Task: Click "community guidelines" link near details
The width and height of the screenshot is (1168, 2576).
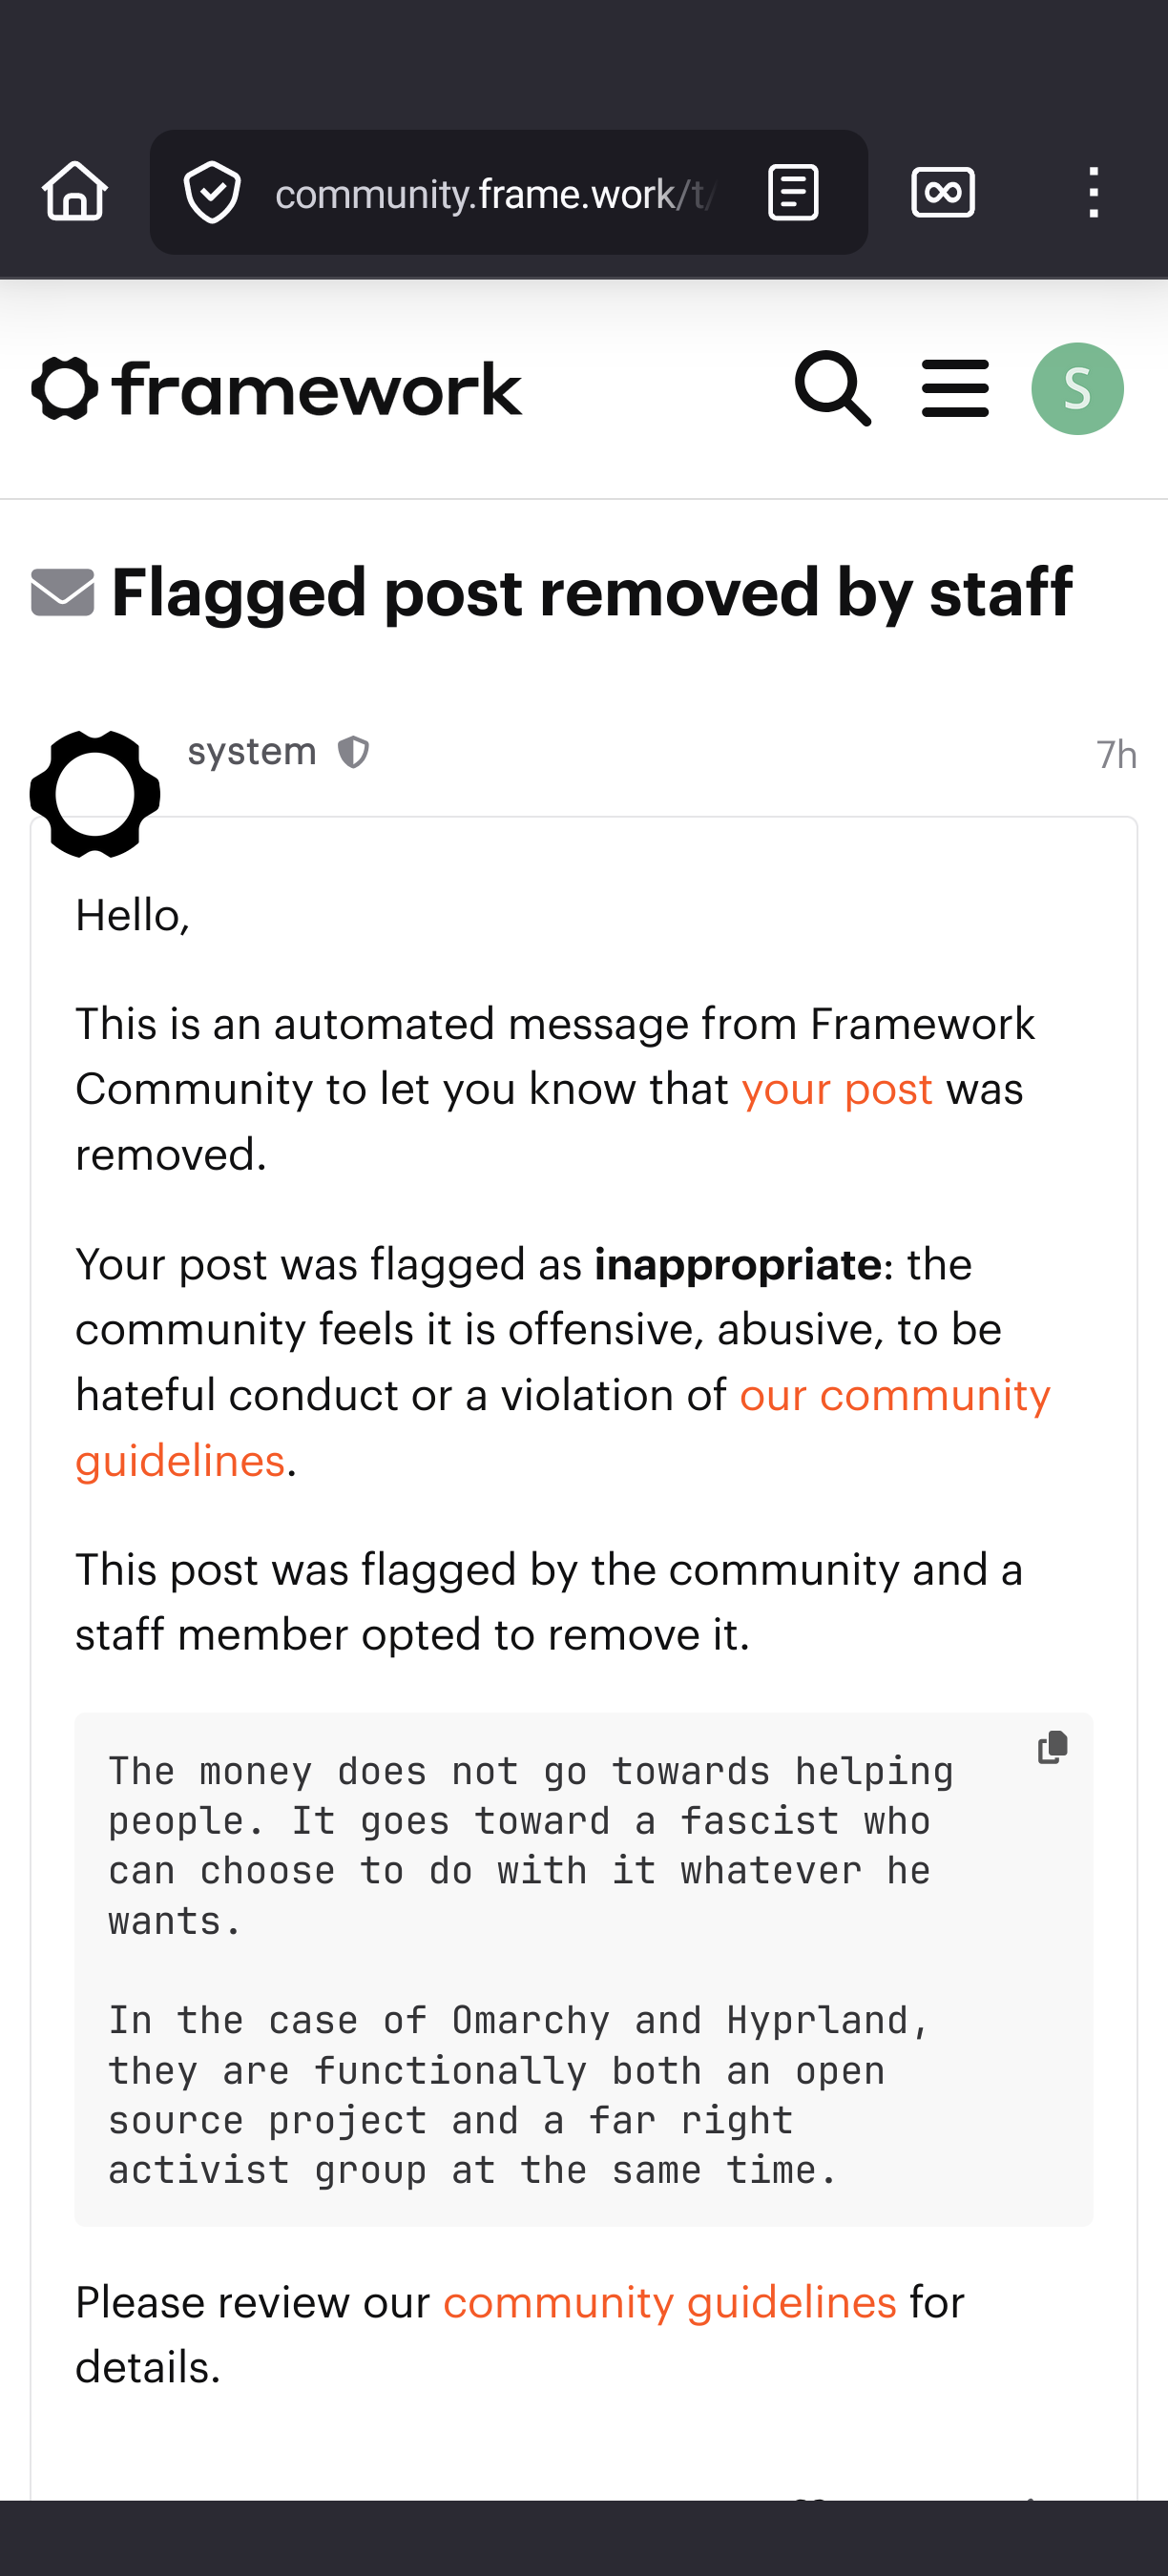Action: click(669, 2303)
